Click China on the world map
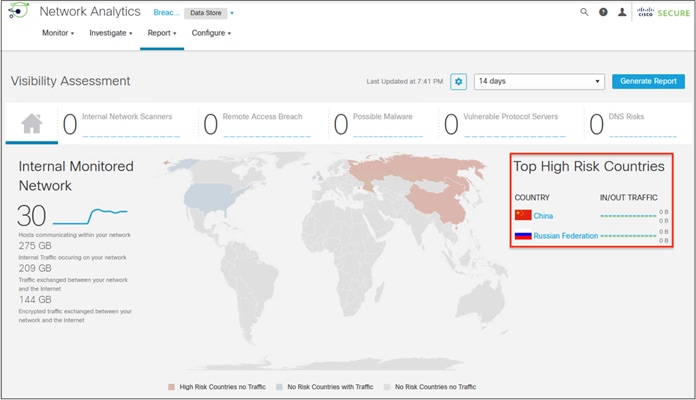696x400 pixels. pos(439,202)
